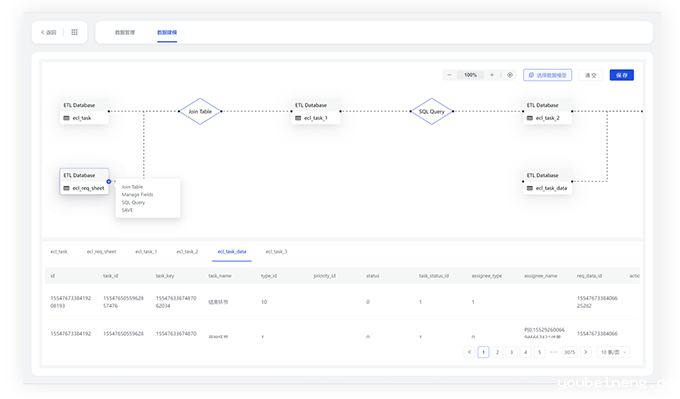Go to page 1 in pagination

[484, 352]
